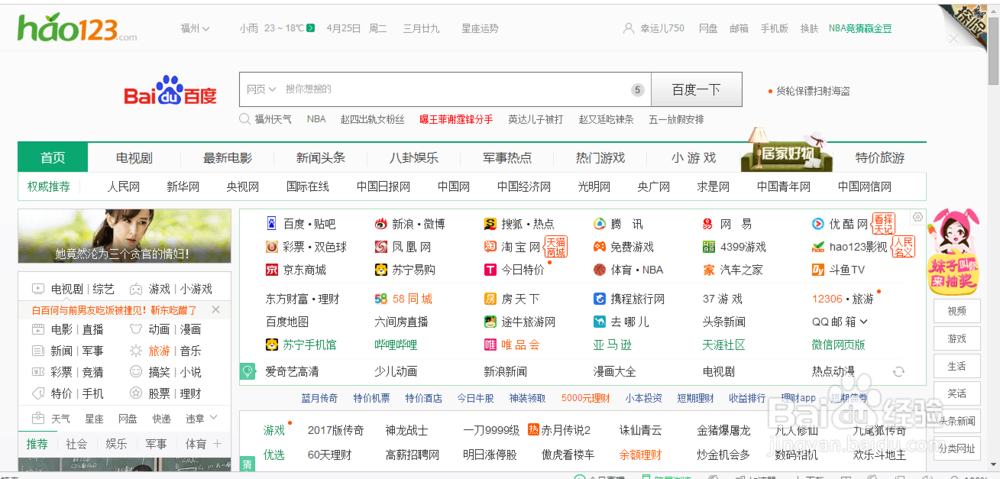
Task: Open the 4399游戏 icon
Action: pos(708,247)
